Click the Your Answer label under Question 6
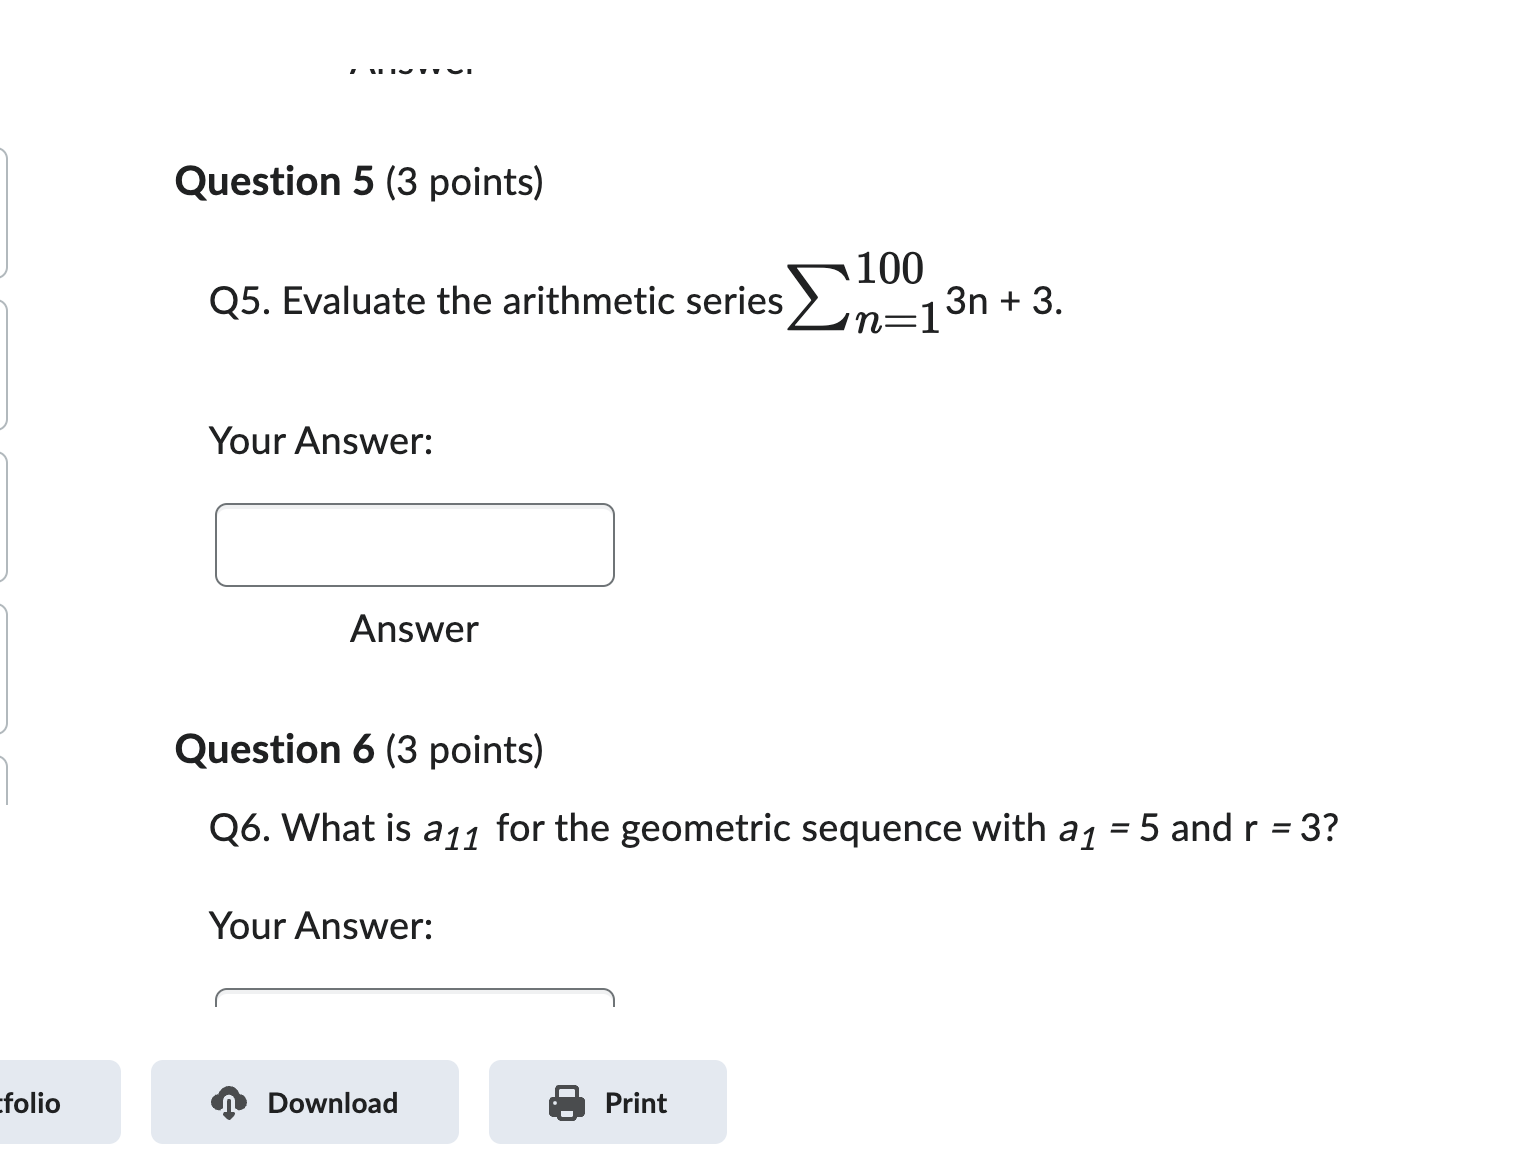Screen dimensions: 1522x1168 coord(320,926)
